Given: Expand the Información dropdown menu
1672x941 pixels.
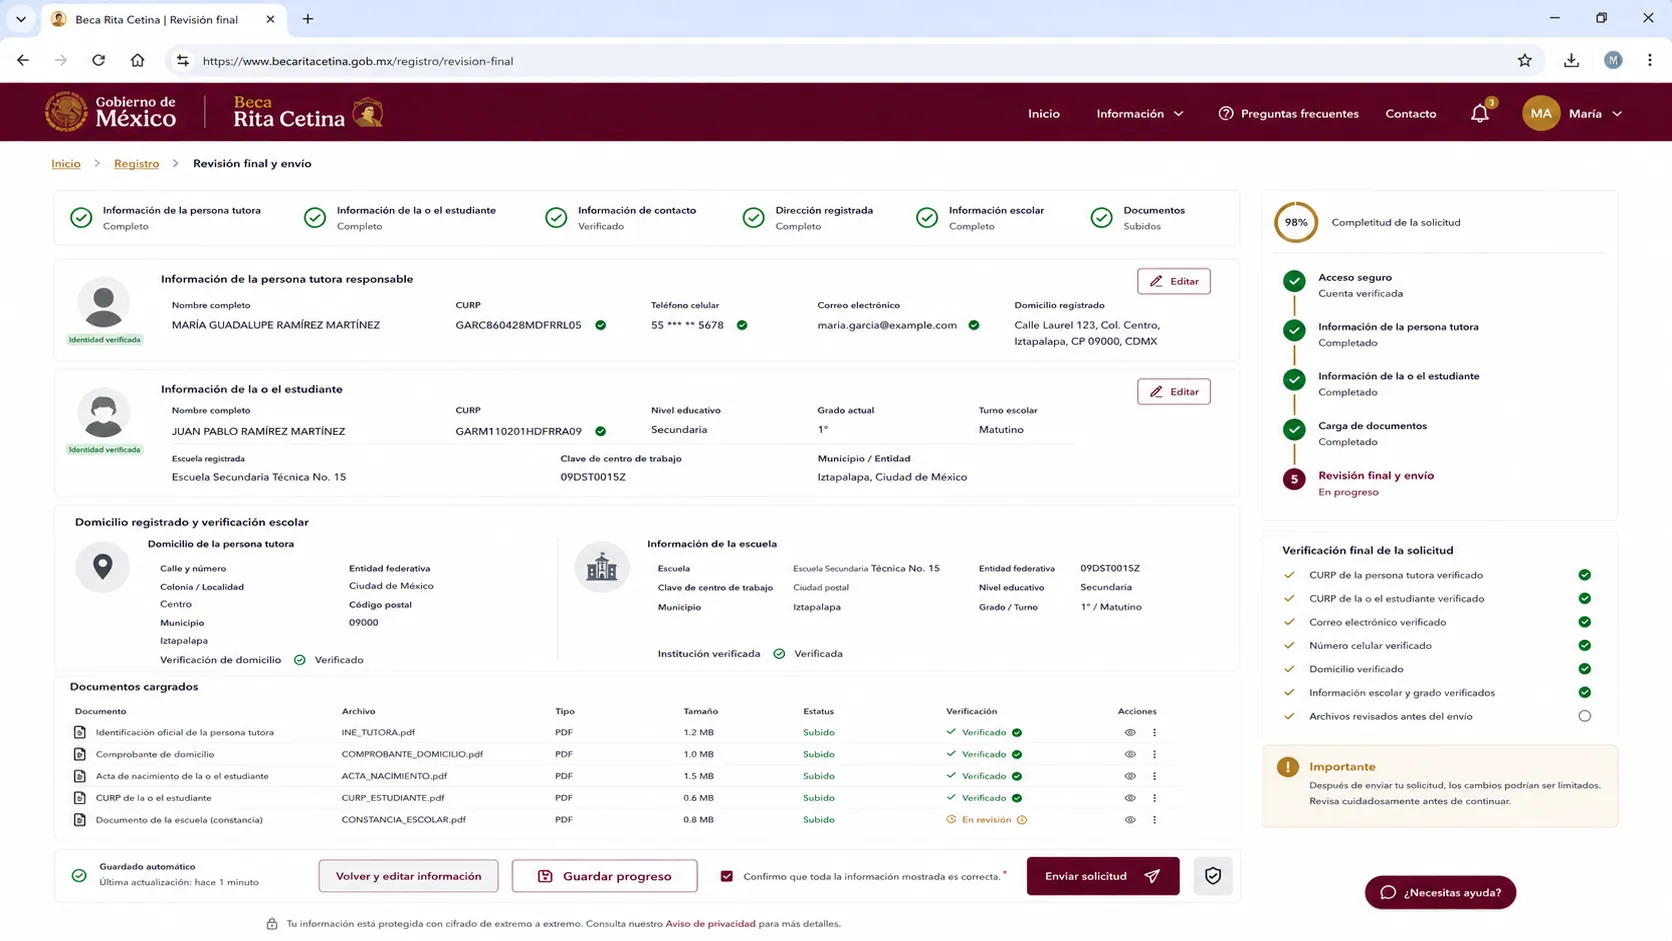Looking at the screenshot, I should pyautogui.click(x=1140, y=114).
